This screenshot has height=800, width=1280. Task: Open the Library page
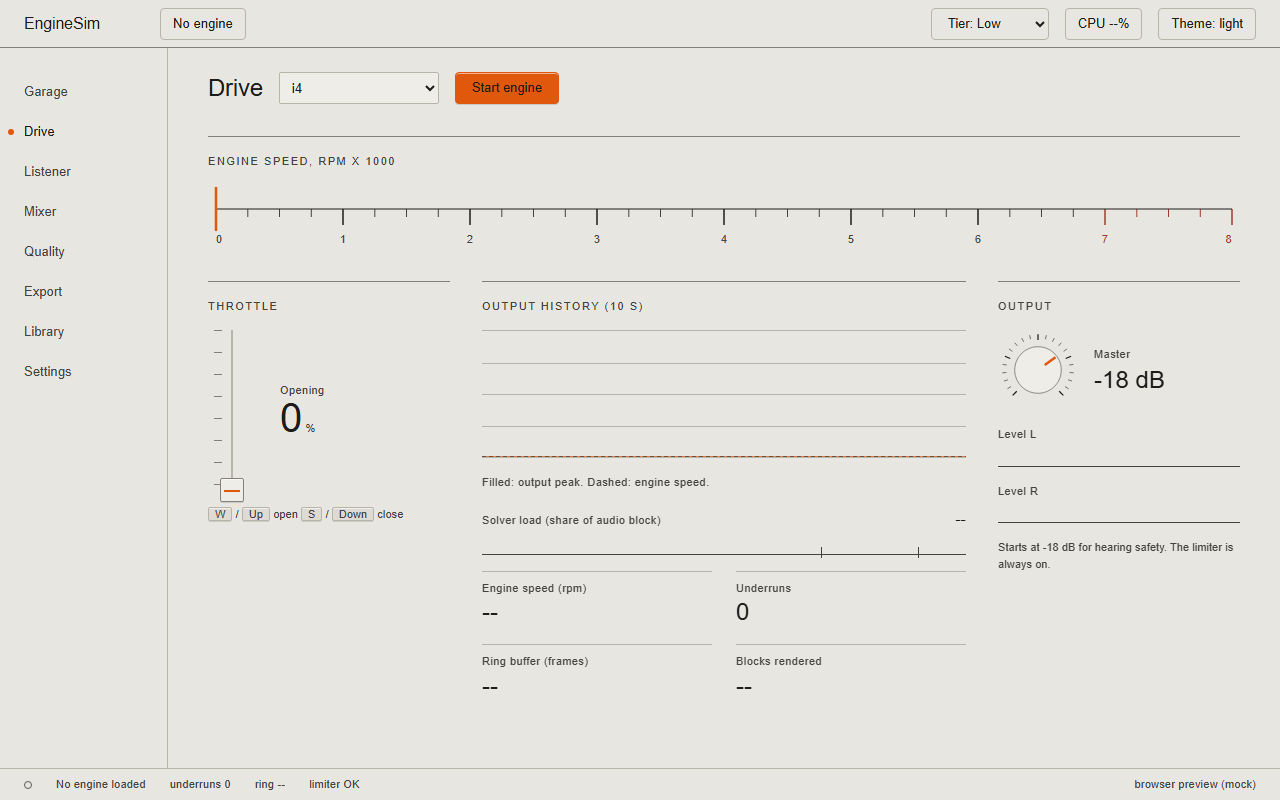44,331
